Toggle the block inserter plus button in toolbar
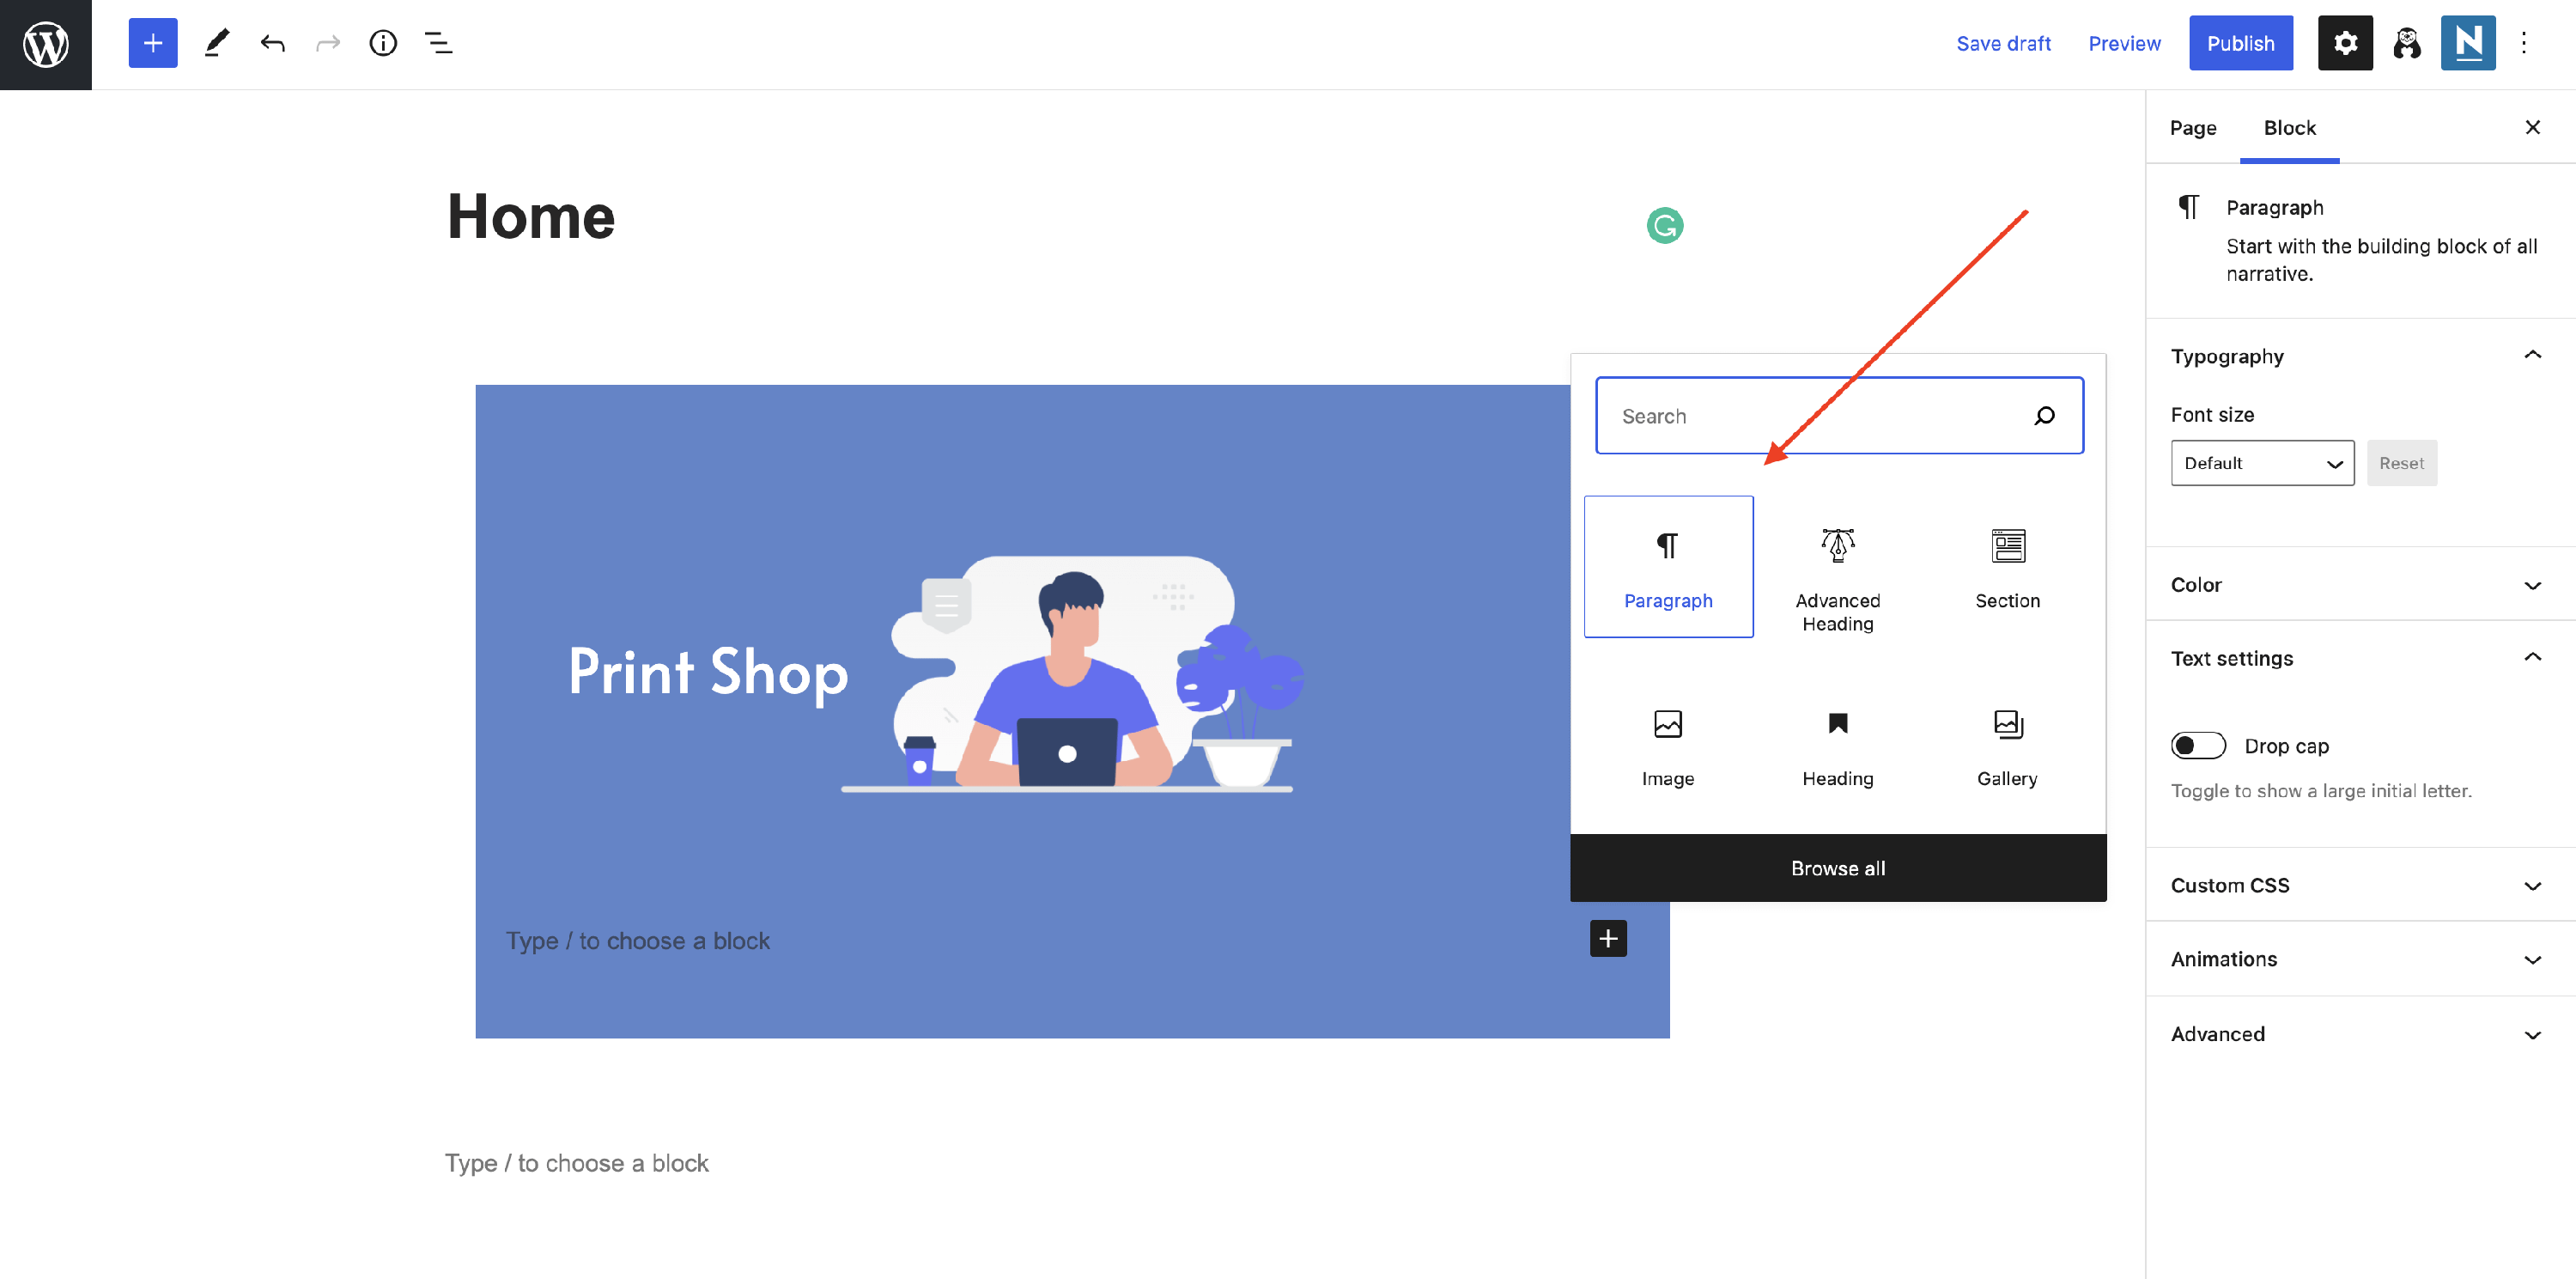This screenshot has height=1279, width=2576. point(152,43)
